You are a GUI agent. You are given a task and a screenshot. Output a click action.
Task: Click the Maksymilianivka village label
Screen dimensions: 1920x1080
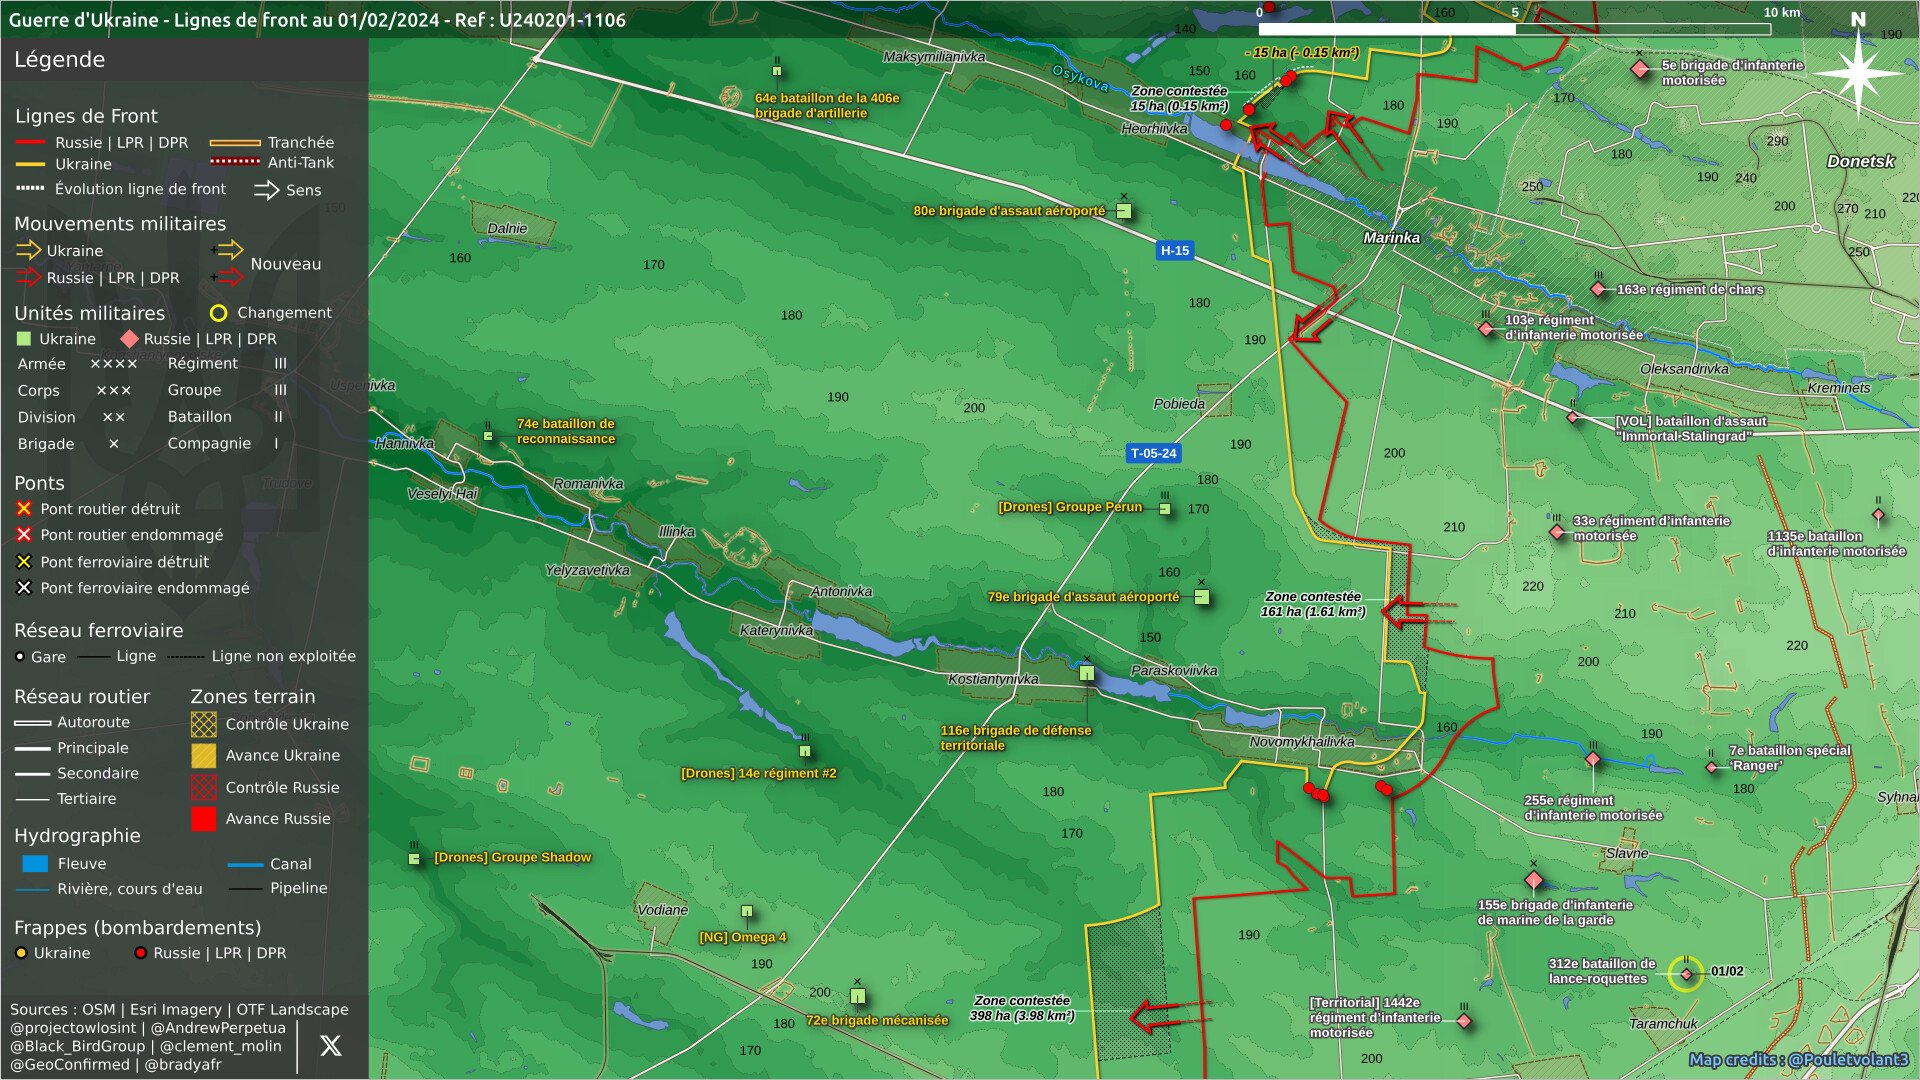934,57
